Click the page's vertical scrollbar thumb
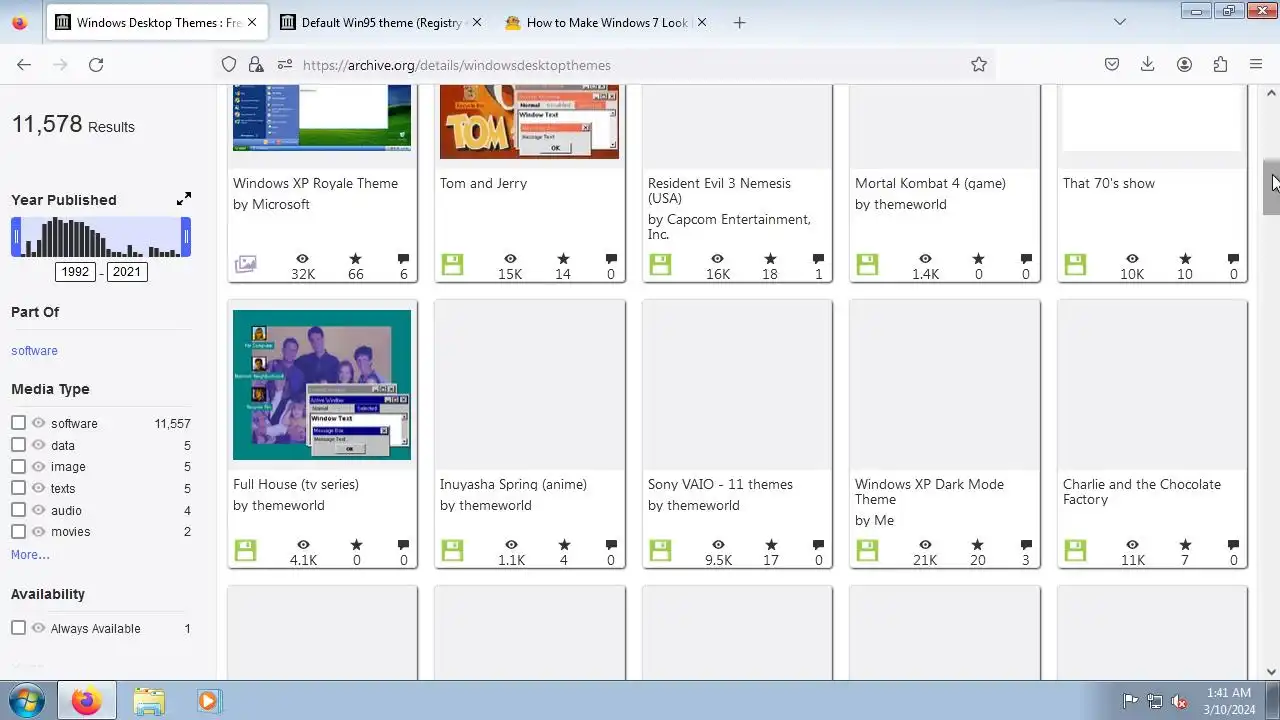The height and width of the screenshot is (720, 1280). (x=1271, y=186)
